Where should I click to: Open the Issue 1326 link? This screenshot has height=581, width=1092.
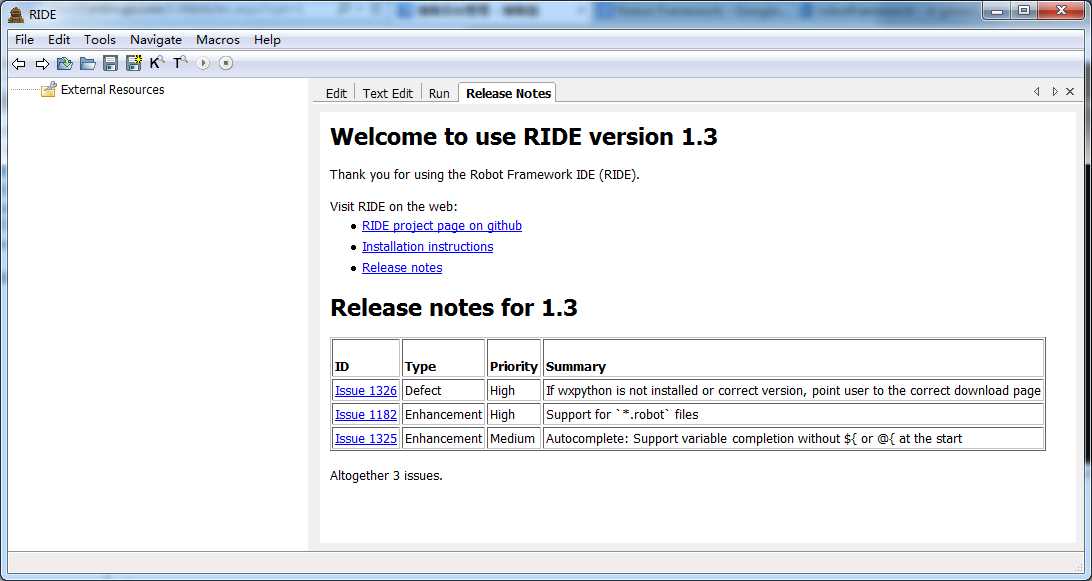point(366,391)
